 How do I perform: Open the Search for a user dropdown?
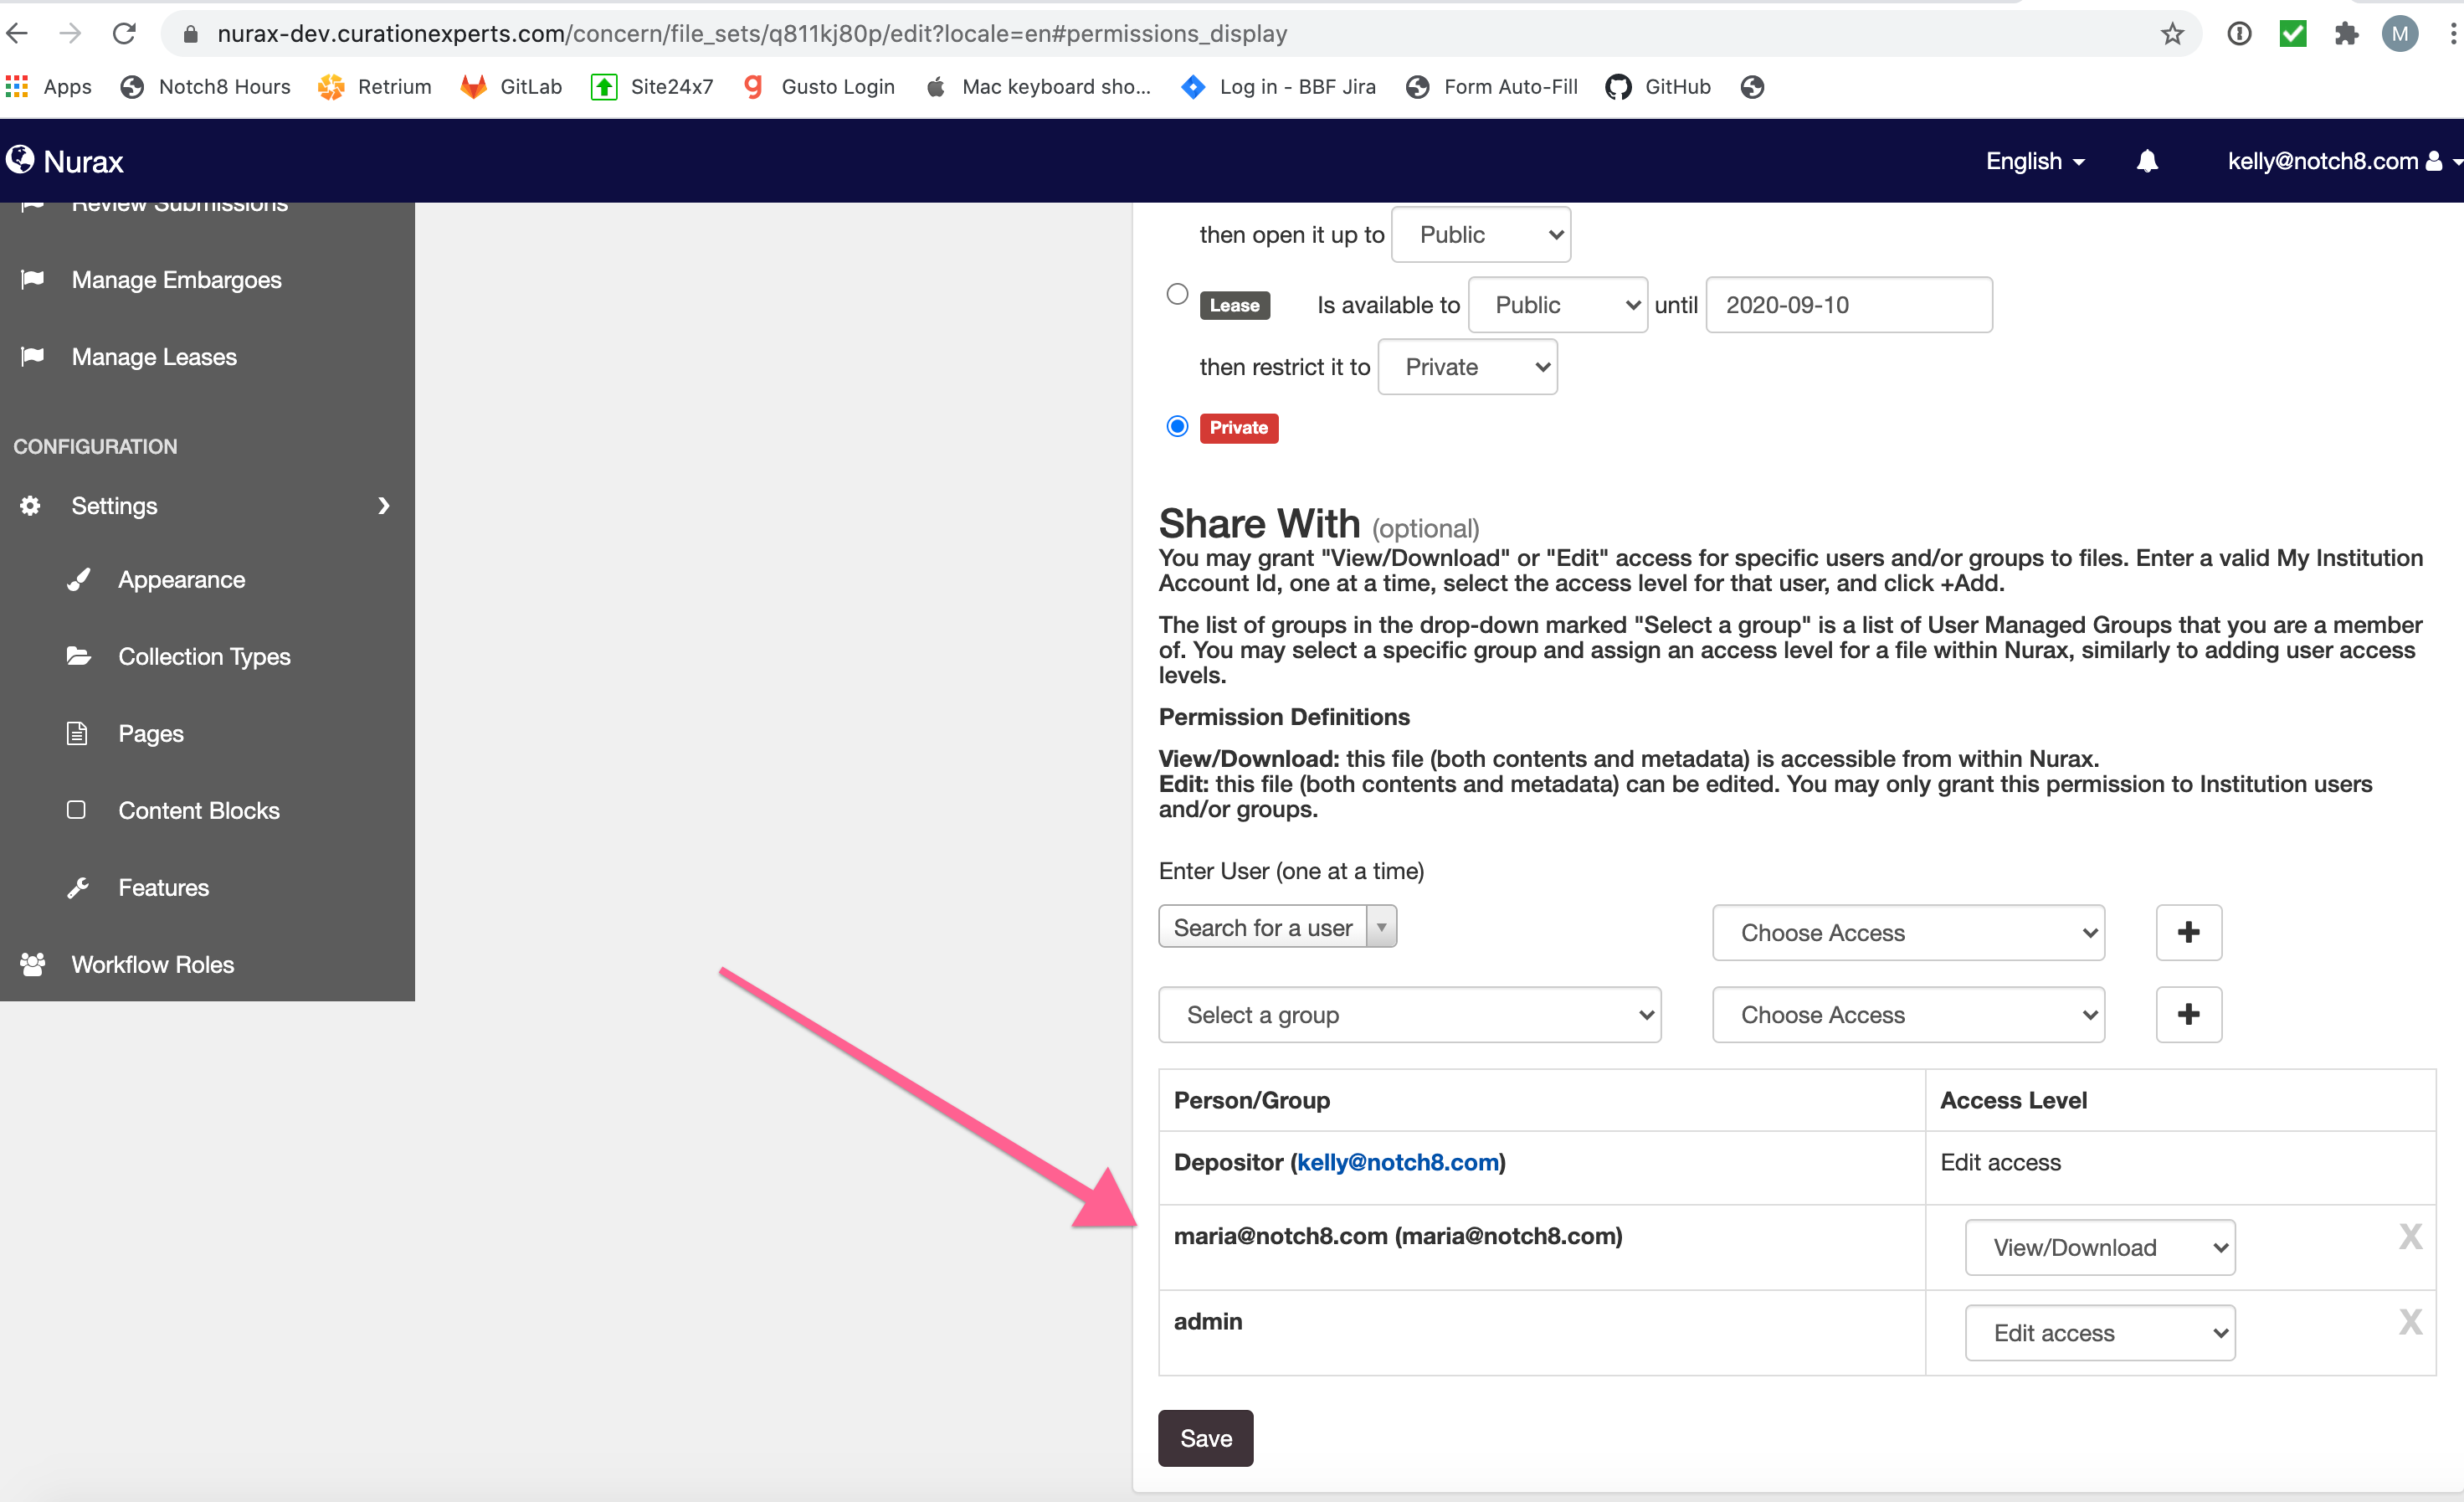pyautogui.click(x=1277, y=927)
